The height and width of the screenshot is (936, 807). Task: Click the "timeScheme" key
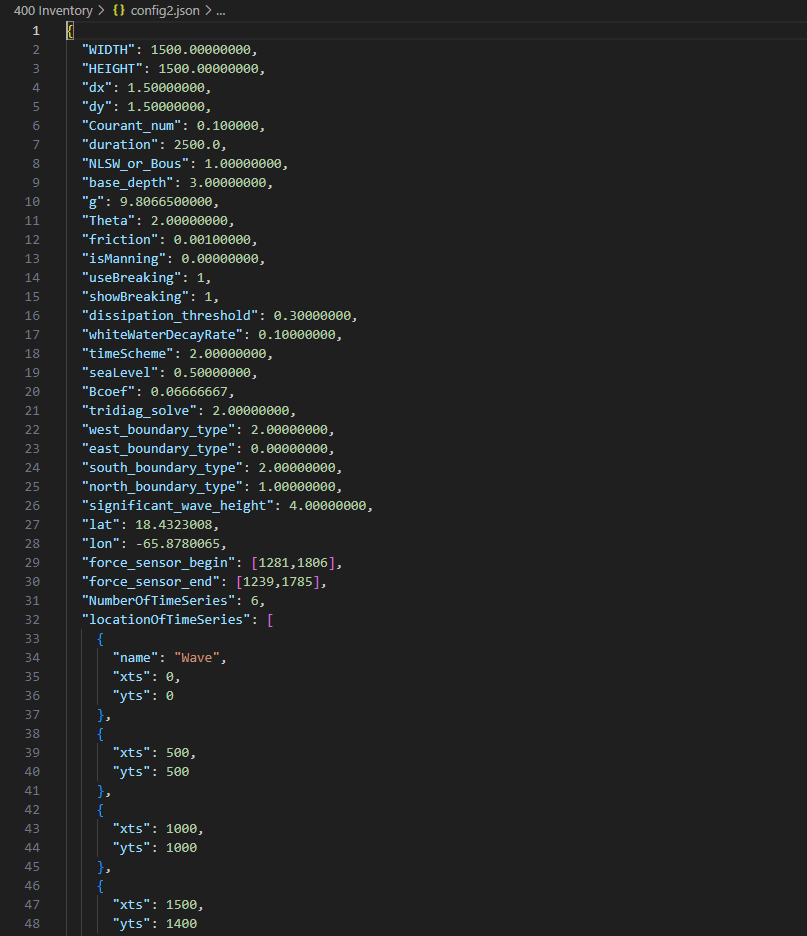(x=128, y=354)
